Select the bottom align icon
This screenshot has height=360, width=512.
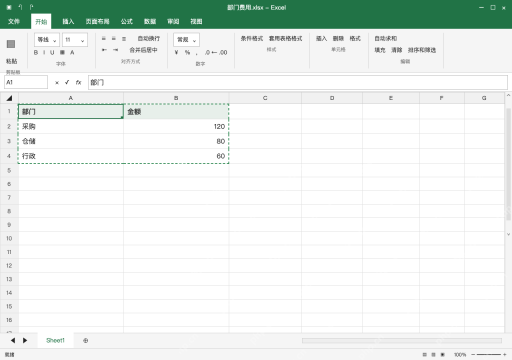(124, 39)
